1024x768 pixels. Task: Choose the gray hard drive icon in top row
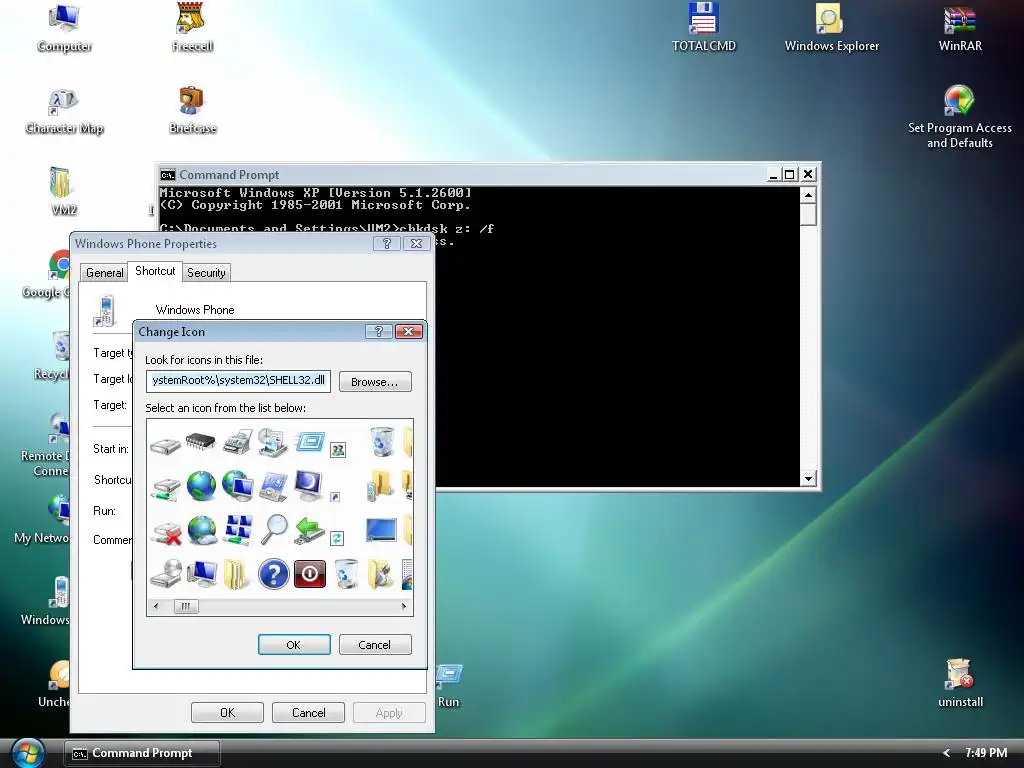coord(165,447)
